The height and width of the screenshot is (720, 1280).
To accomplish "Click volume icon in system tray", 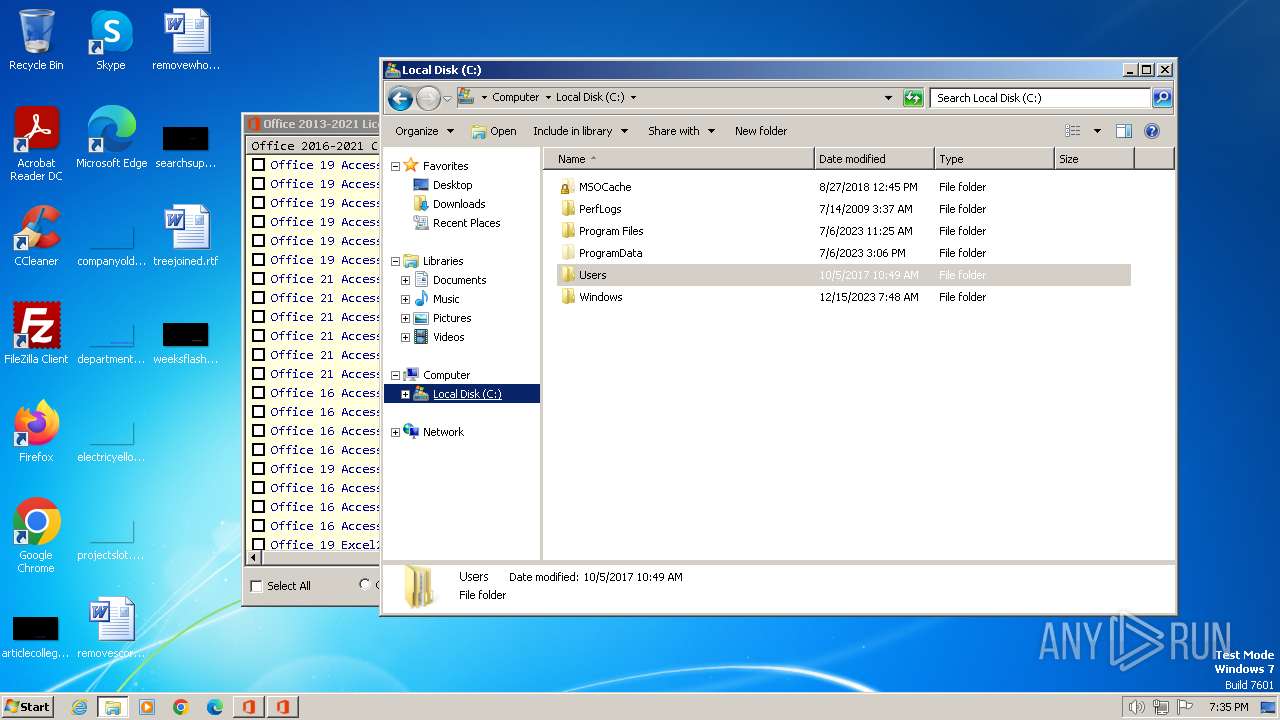I will pos(1136,707).
